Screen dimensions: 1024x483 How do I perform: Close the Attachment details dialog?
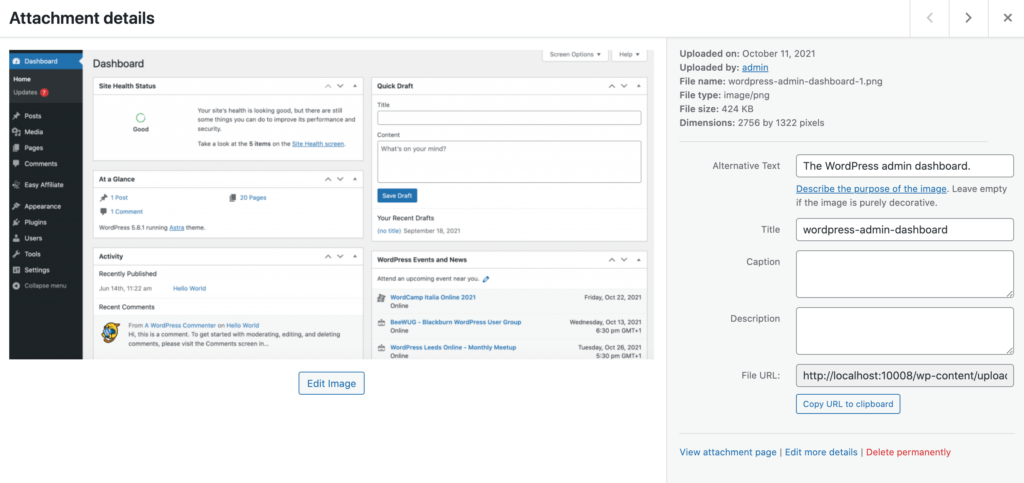1007,18
